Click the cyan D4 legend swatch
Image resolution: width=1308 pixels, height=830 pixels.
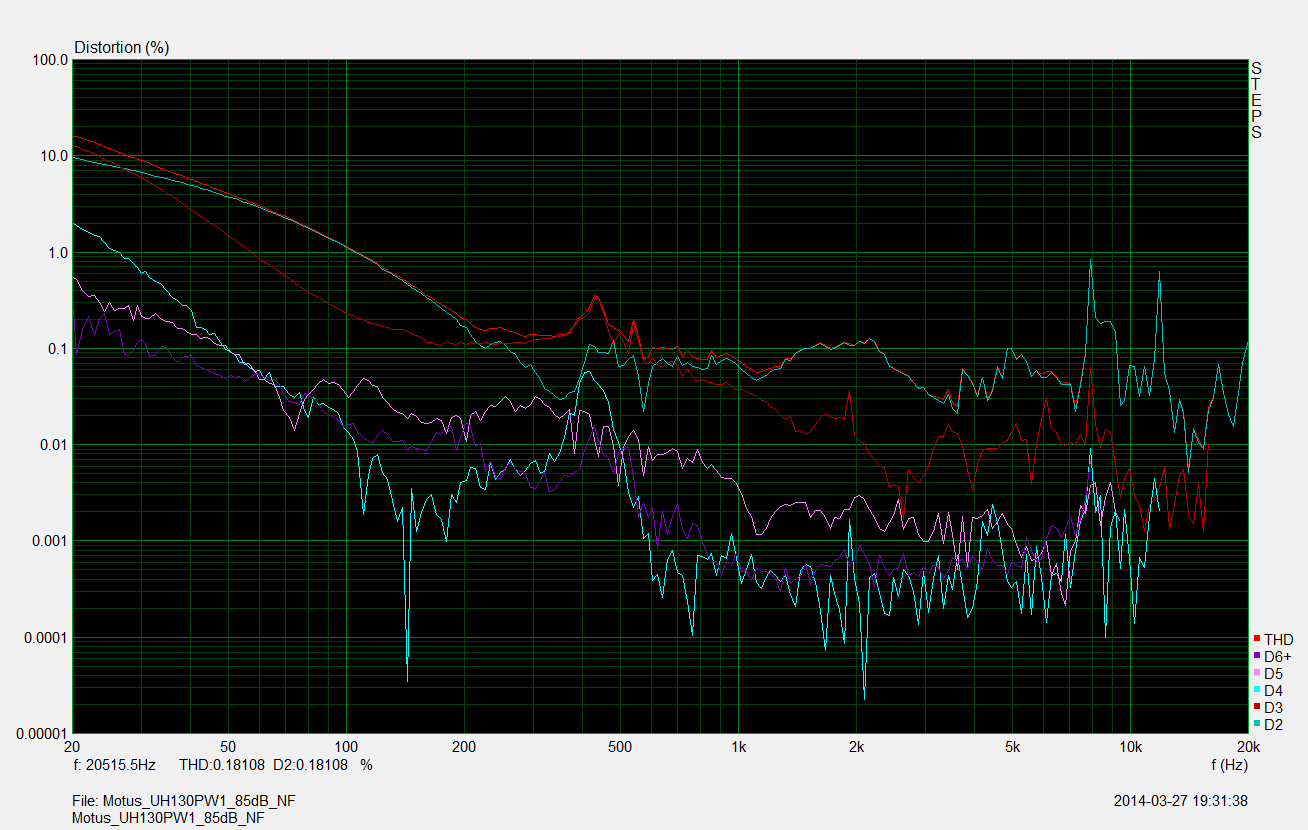coord(1256,690)
